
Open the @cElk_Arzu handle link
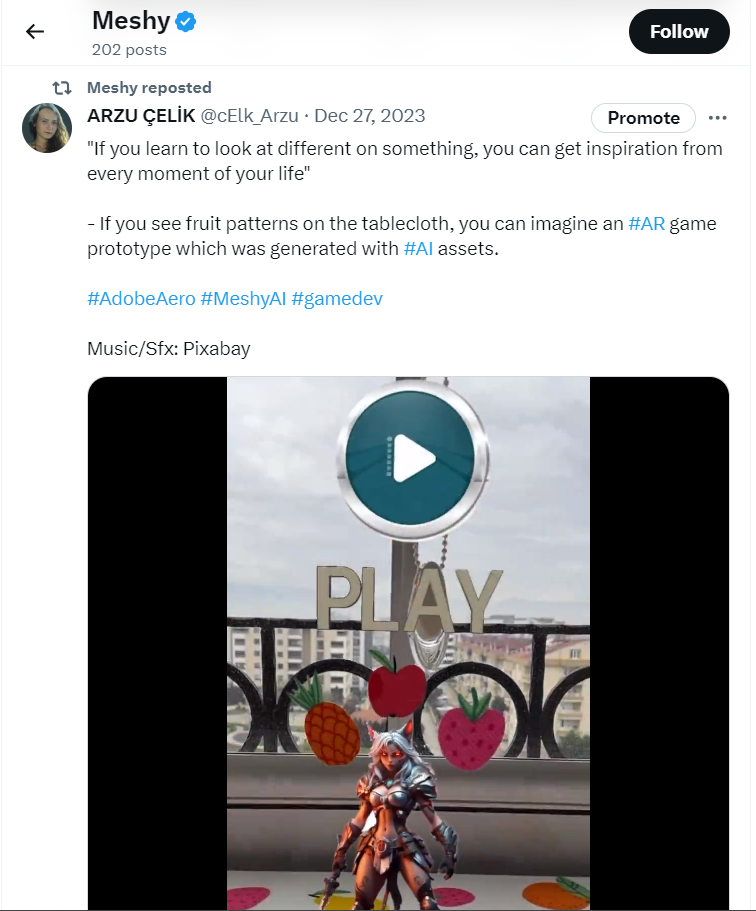click(249, 116)
